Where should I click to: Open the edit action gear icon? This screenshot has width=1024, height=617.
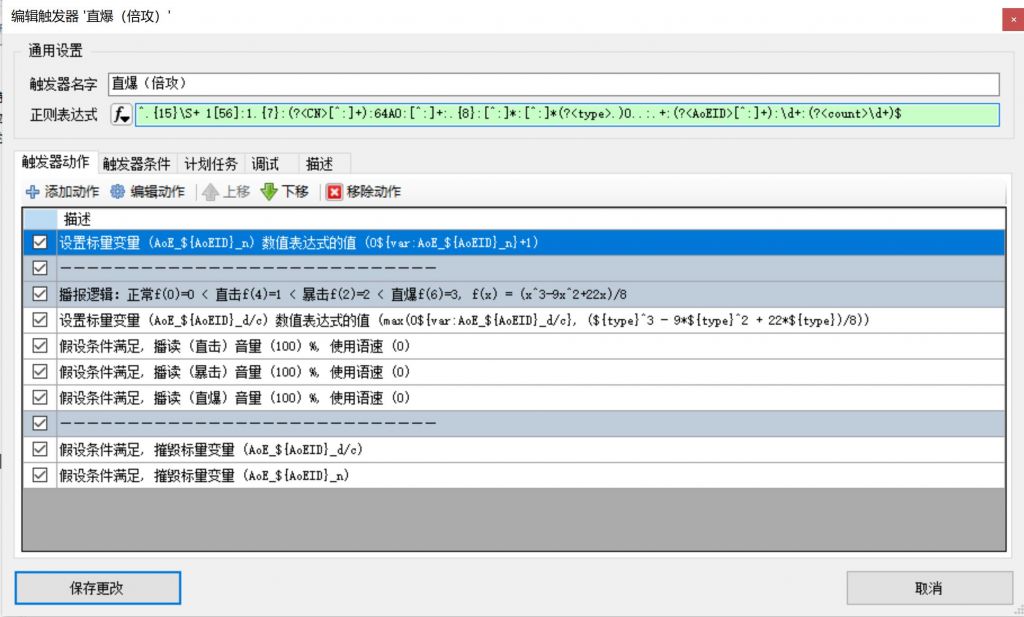115,191
